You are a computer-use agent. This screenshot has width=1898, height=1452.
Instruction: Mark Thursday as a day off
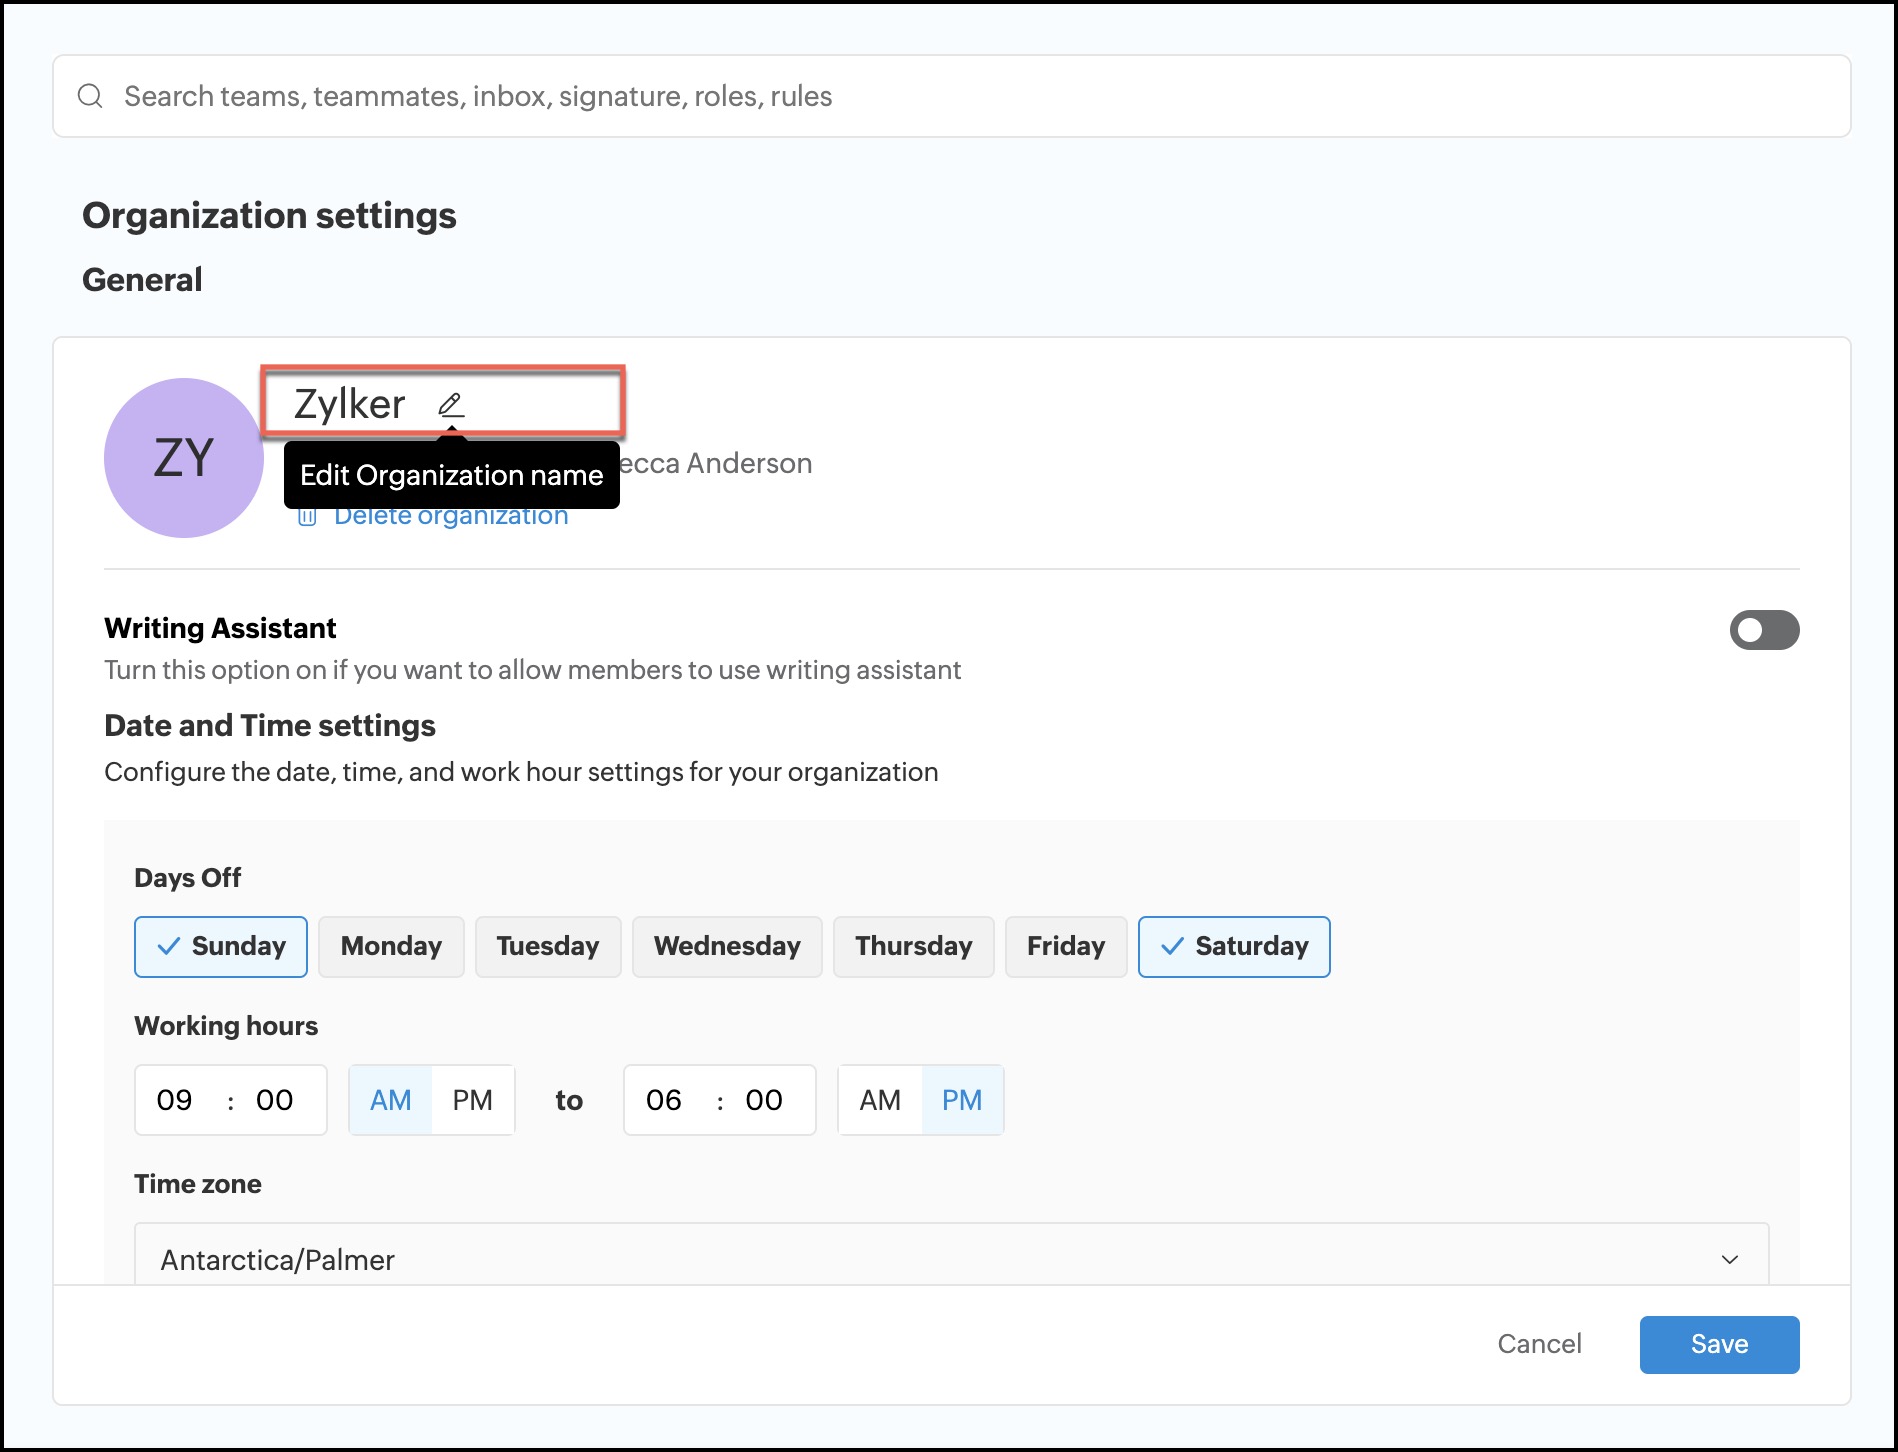pos(914,947)
